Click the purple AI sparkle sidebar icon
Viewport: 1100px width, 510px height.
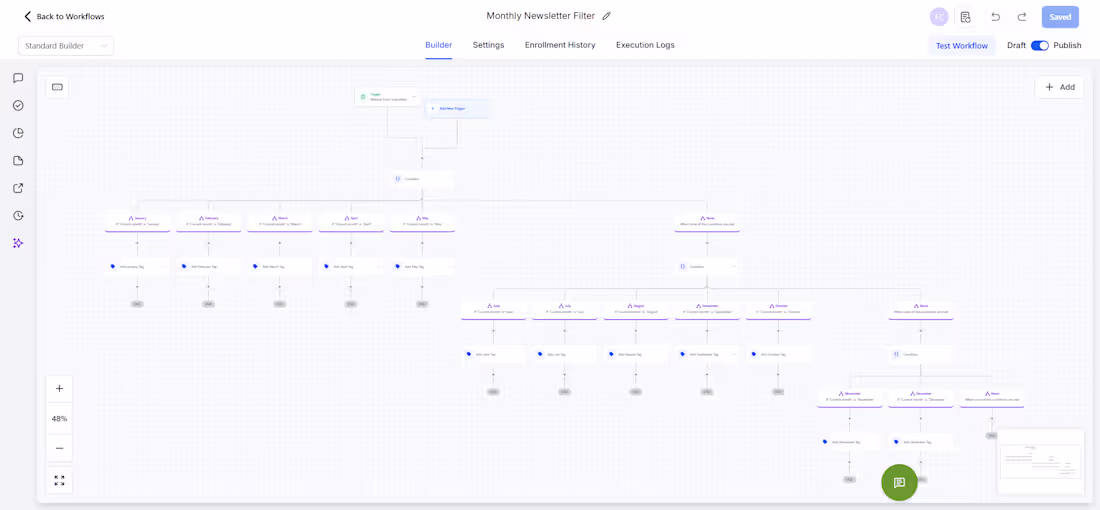click(18, 243)
